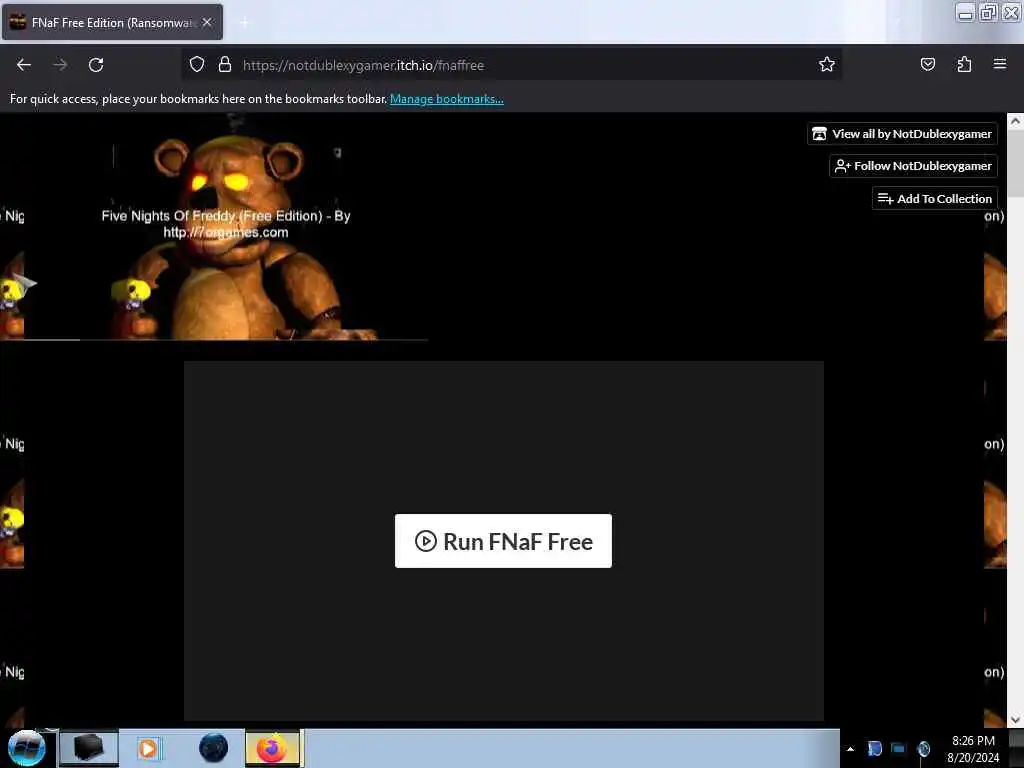Start the game with Run FNaF Free
This screenshot has height=768, width=1024.
(x=504, y=541)
